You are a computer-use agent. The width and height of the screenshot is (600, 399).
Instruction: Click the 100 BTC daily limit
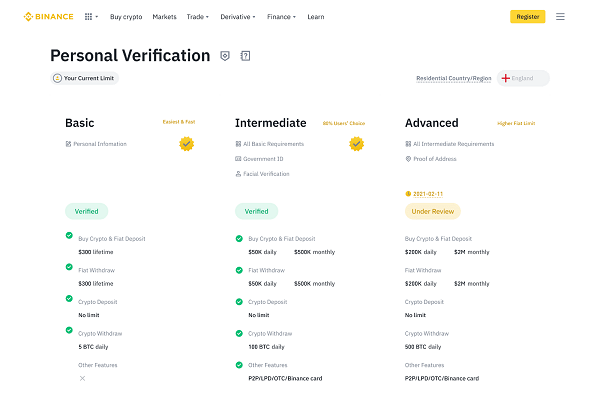tap(266, 347)
